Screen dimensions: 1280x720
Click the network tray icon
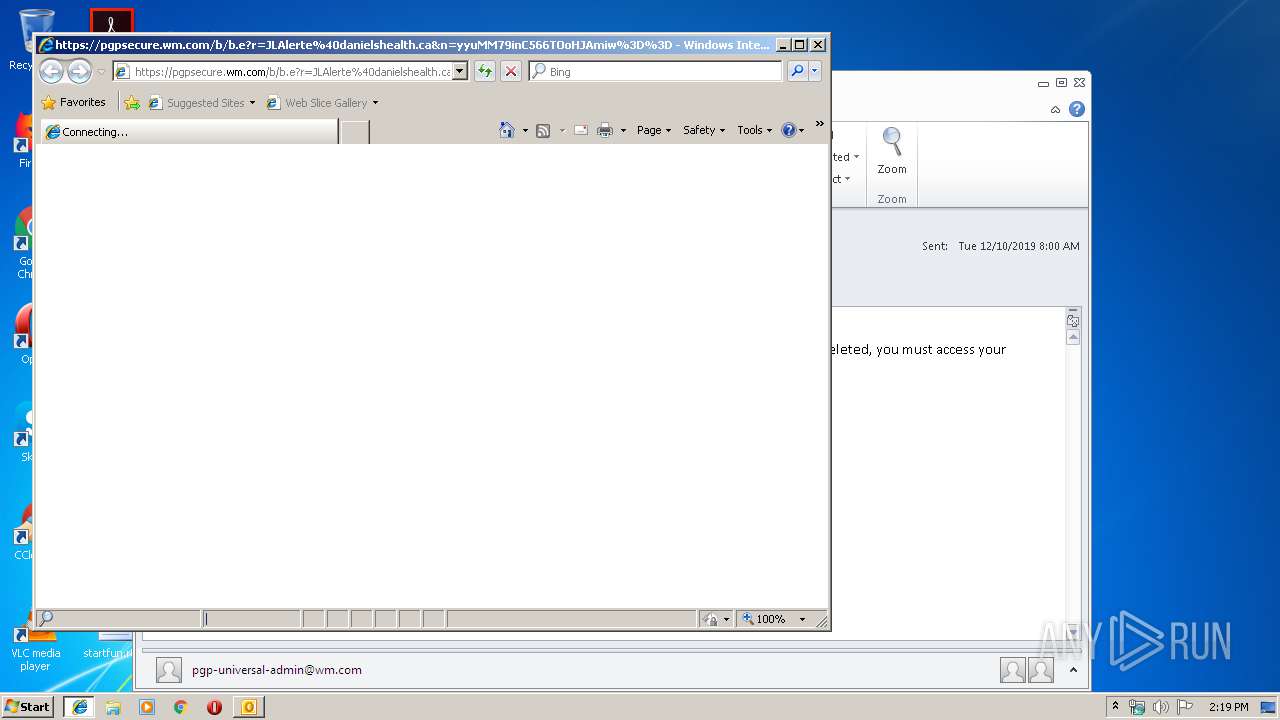pos(1137,707)
